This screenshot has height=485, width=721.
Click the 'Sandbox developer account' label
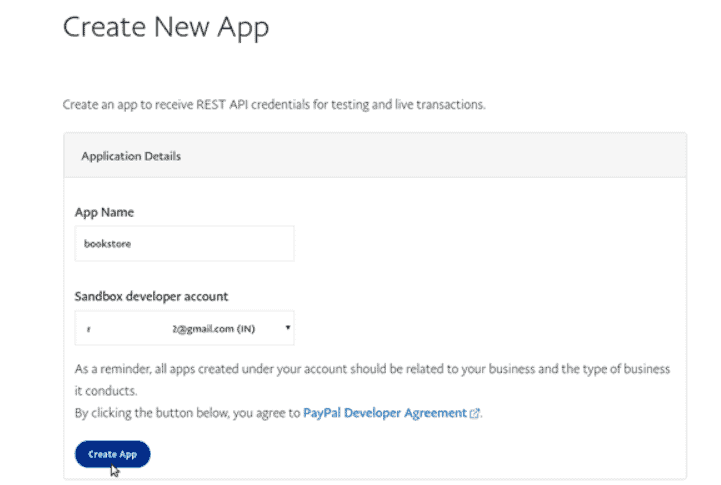pos(151,297)
